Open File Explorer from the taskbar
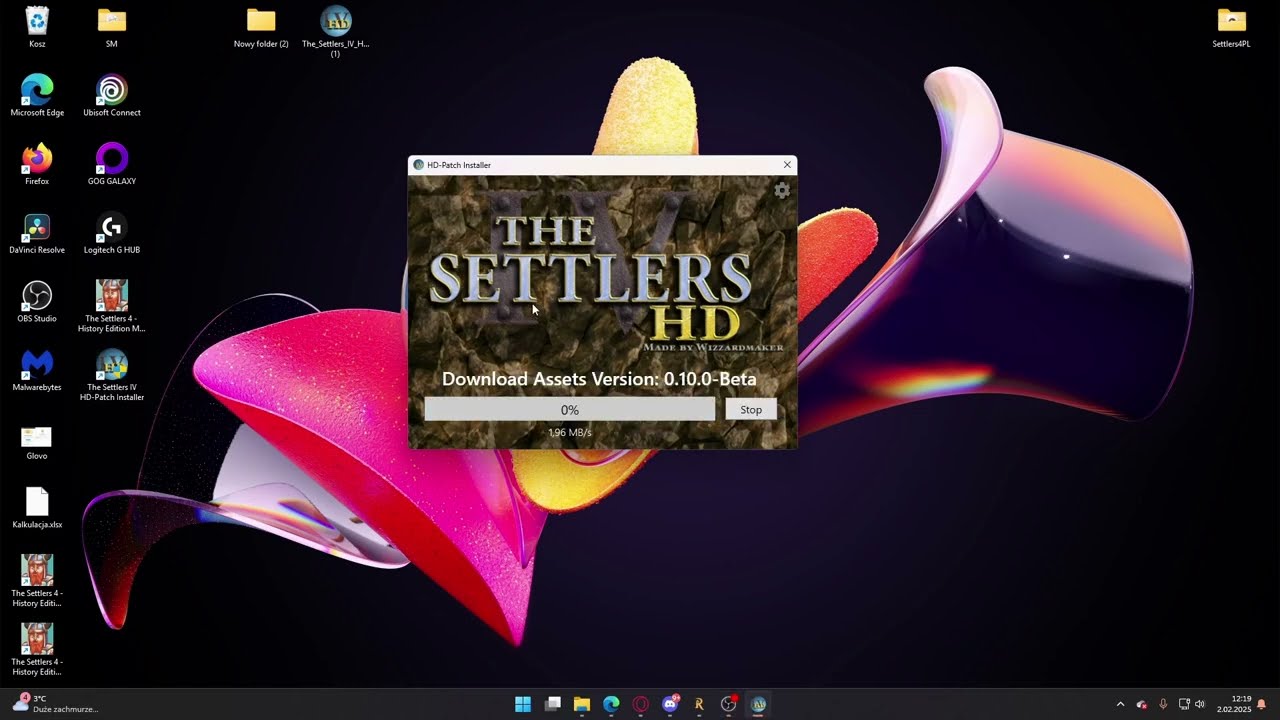The height and width of the screenshot is (720, 1280). pos(582,704)
